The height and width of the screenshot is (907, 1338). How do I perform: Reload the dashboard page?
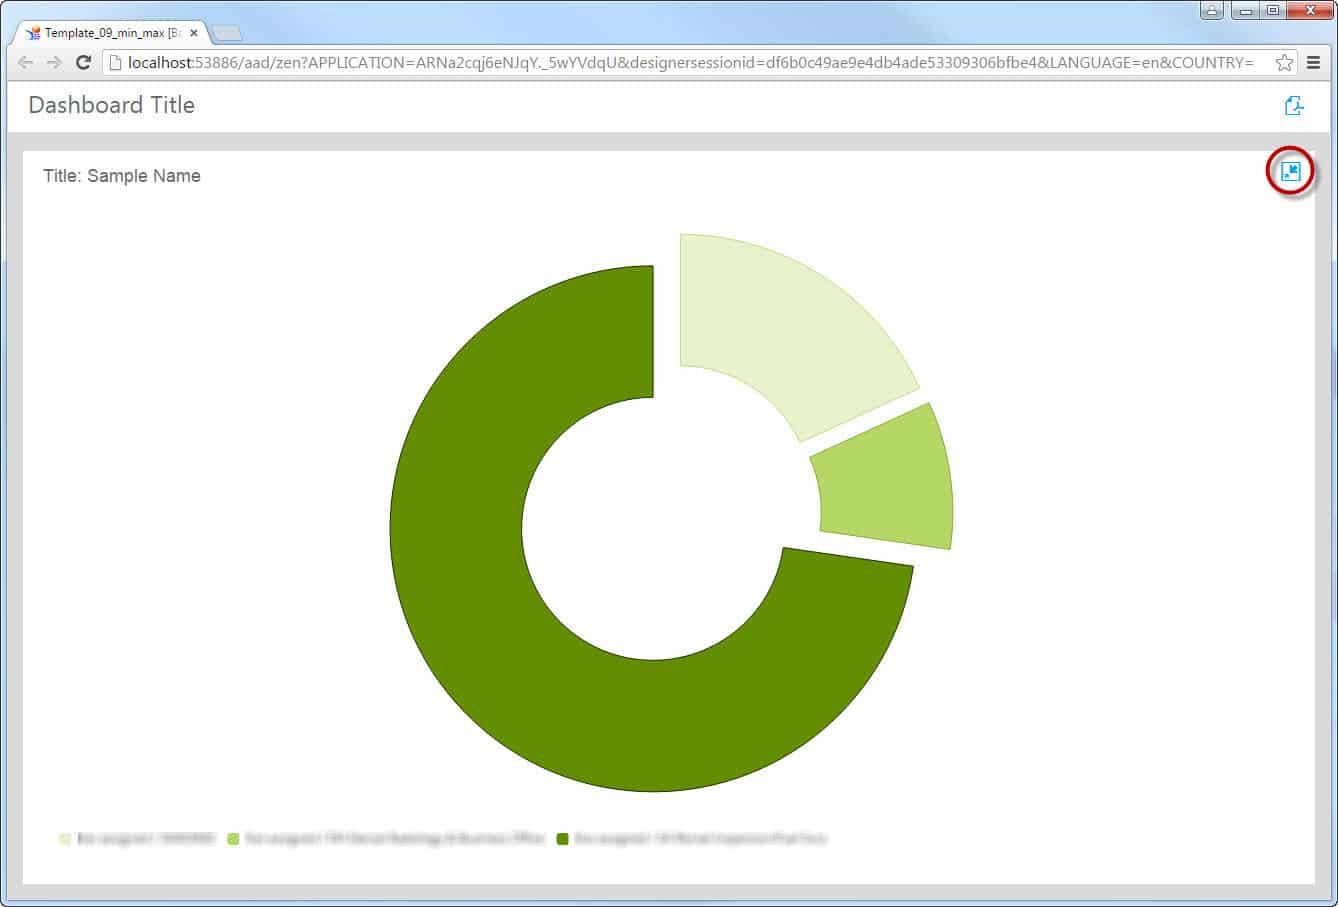[84, 62]
